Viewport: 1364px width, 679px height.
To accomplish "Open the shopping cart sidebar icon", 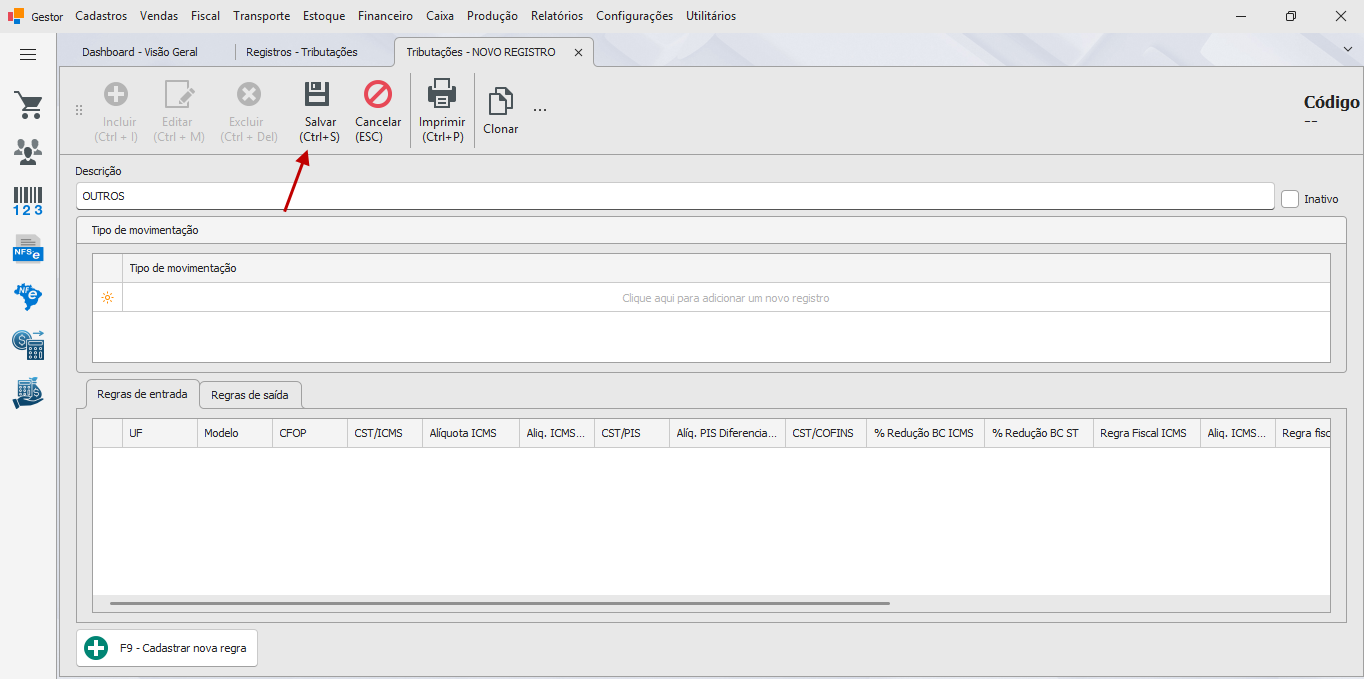I will click(28, 105).
